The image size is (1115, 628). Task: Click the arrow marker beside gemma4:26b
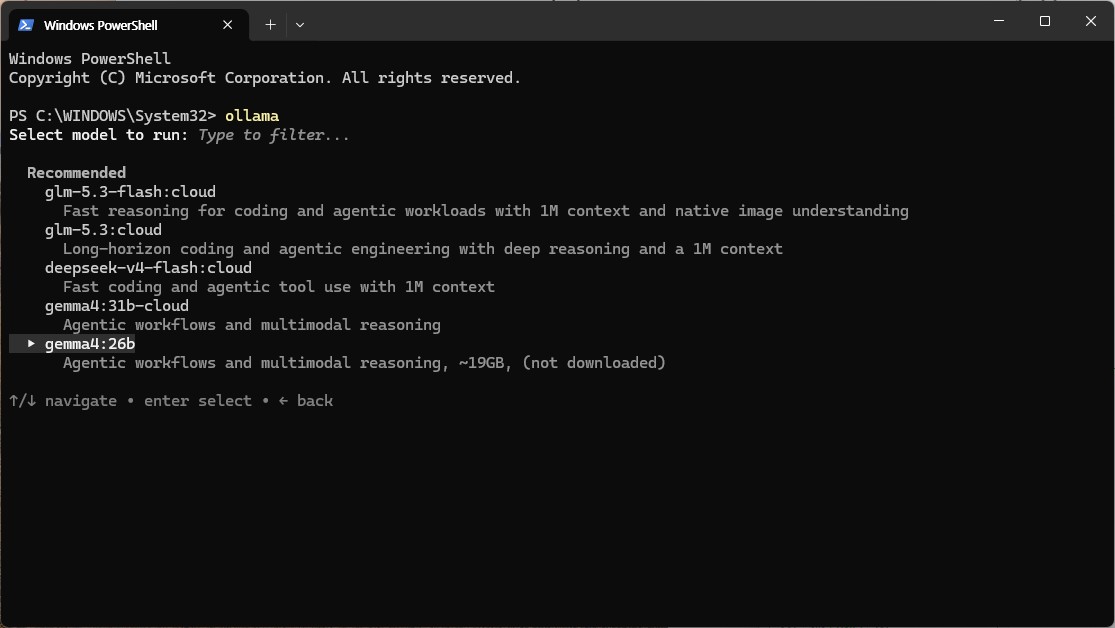pos(31,344)
